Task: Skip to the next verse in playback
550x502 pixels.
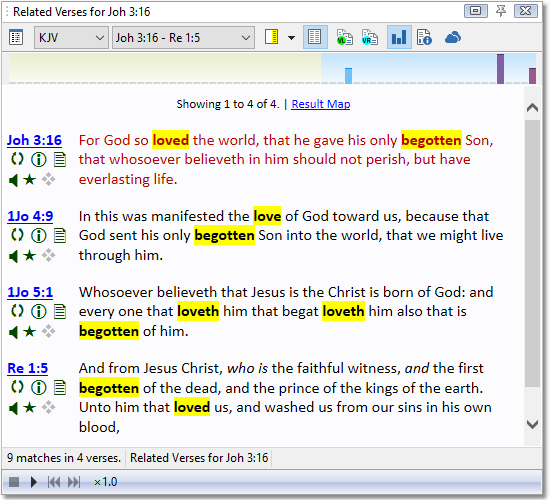Action: [x=74, y=482]
